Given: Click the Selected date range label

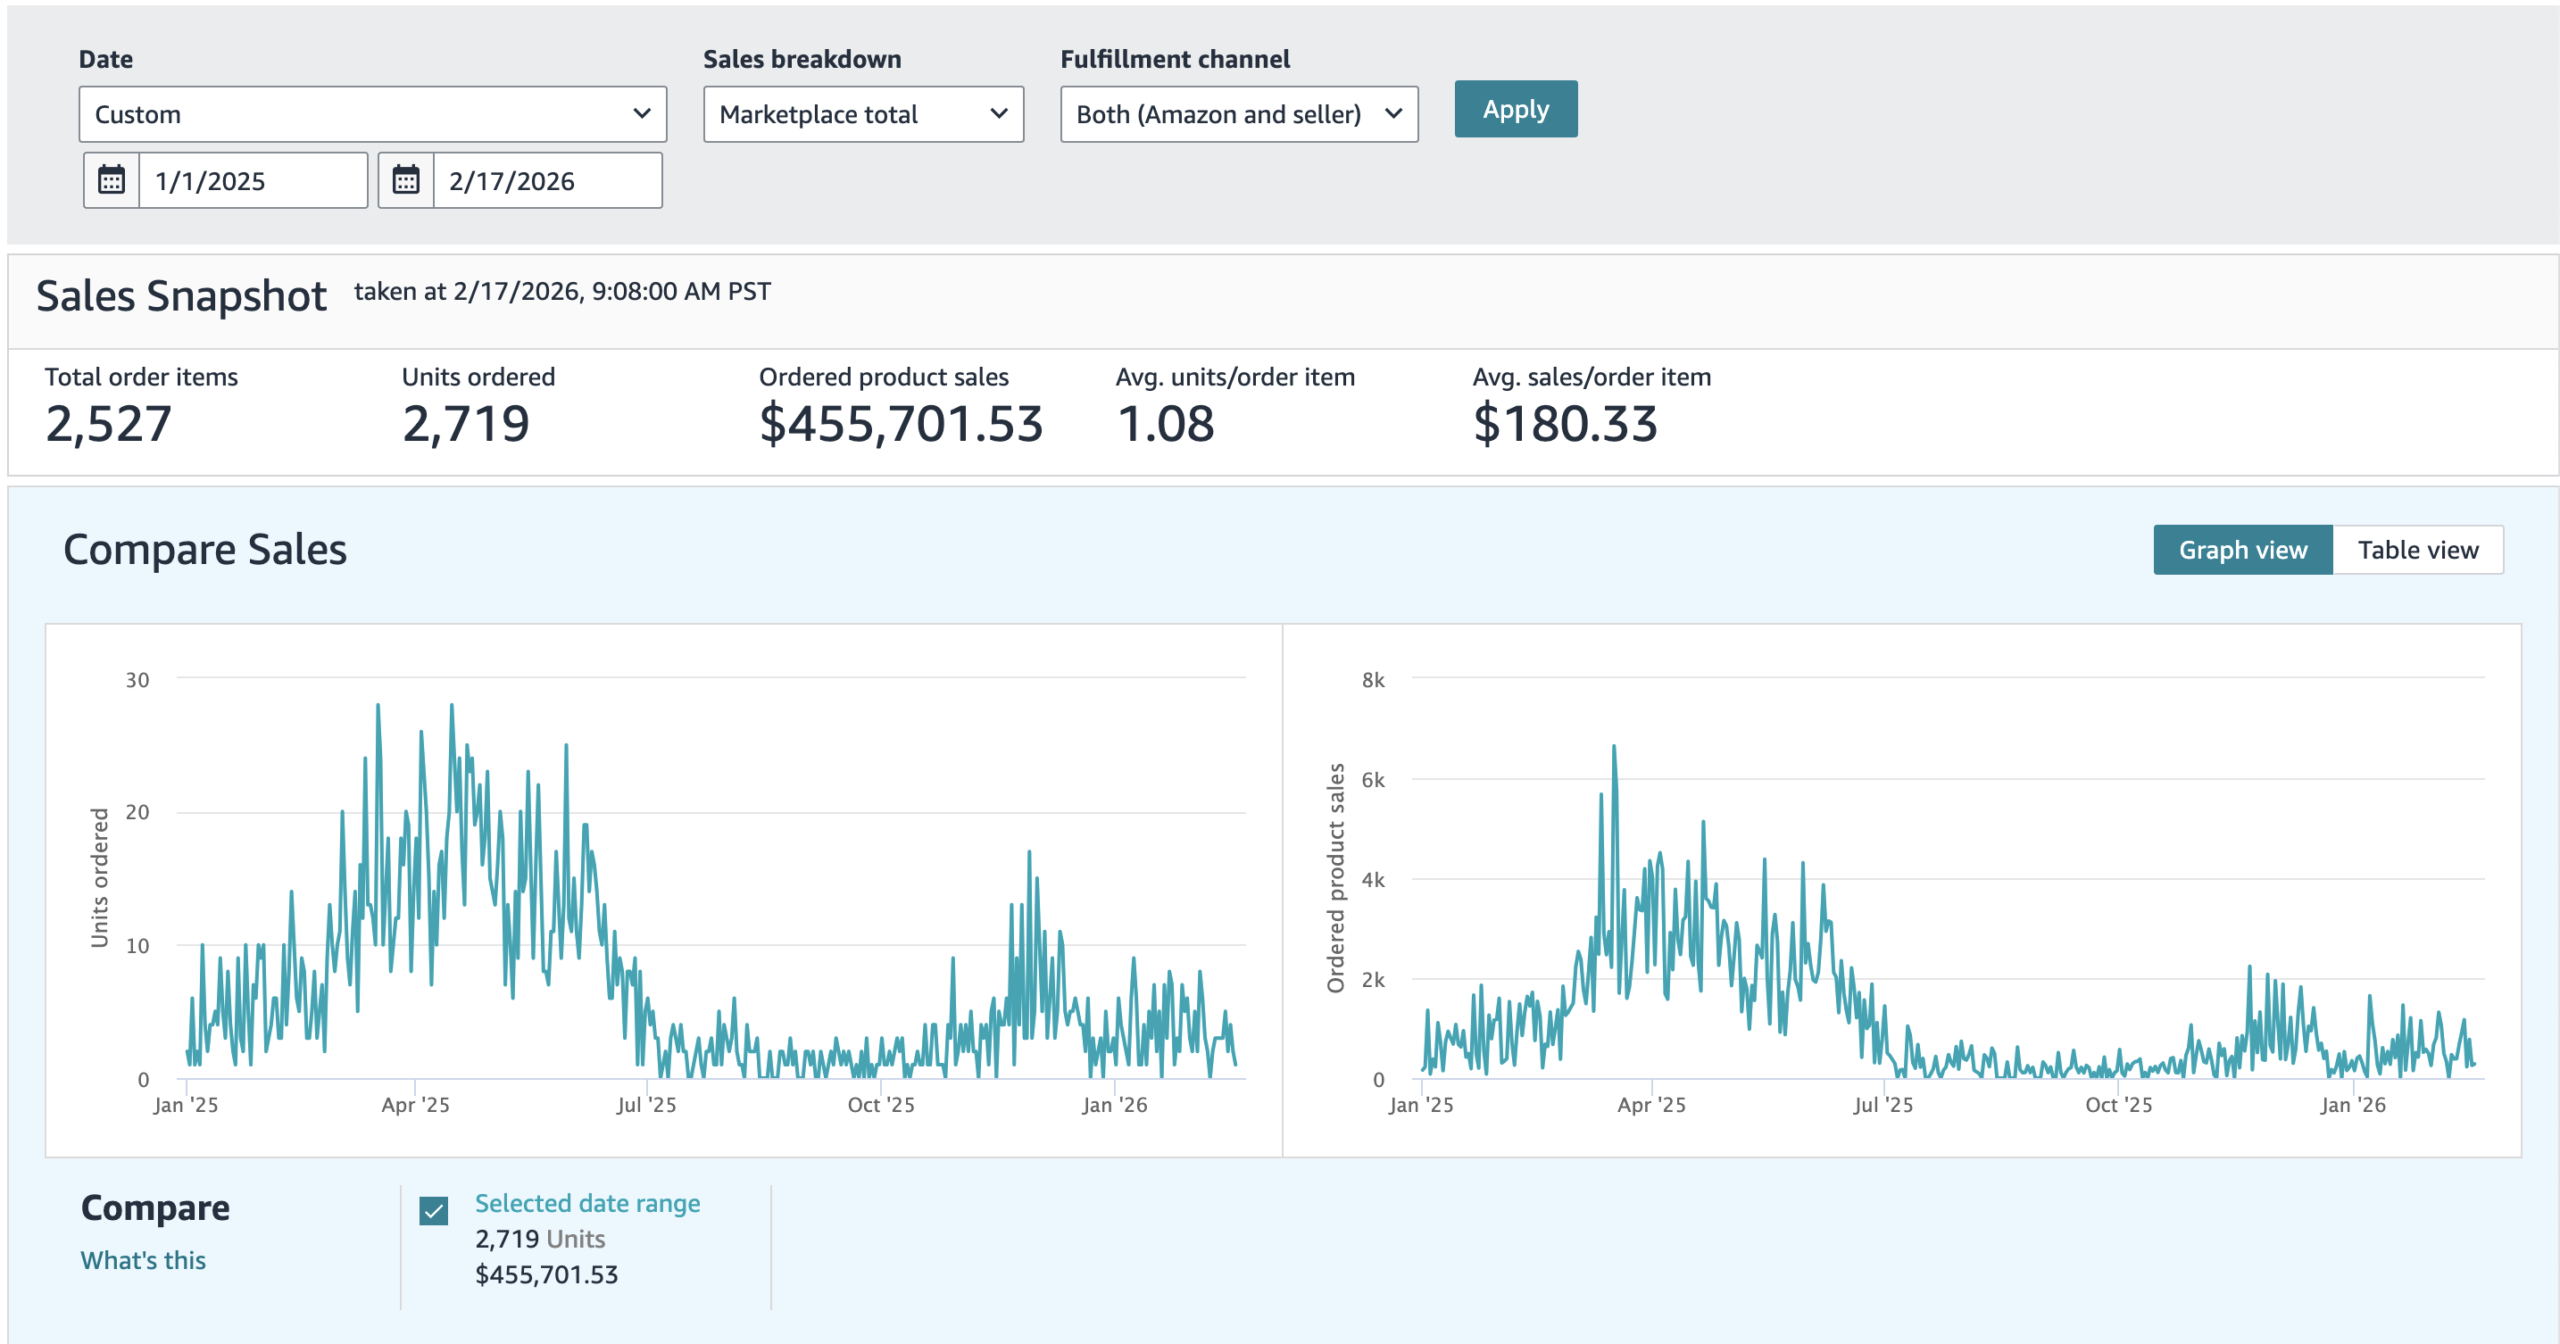Looking at the screenshot, I should tap(587, 1203).
